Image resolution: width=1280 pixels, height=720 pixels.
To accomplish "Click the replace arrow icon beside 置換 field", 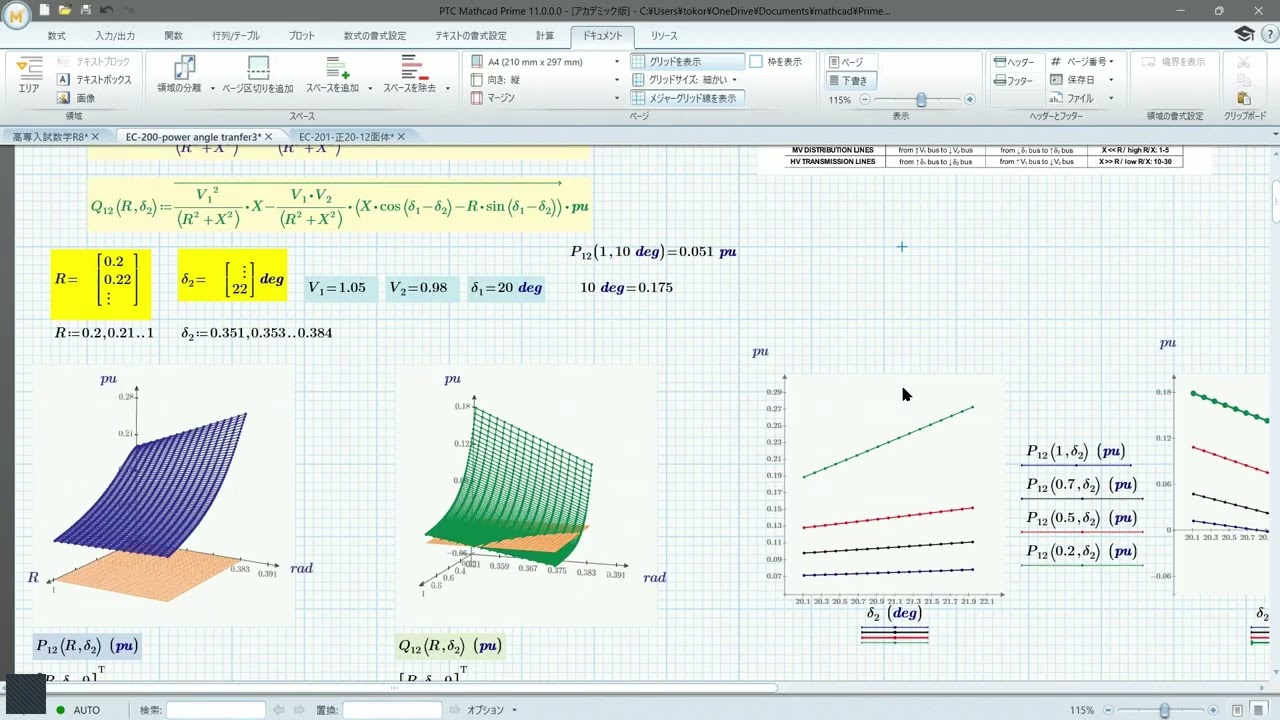I will [456, 710].
